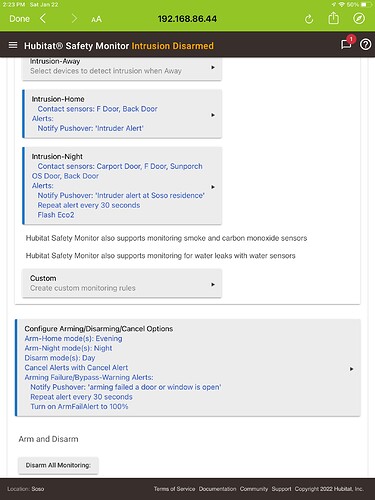This screenshot has width=375, height=500.
Task: Expand the Intrusion-Away section
Action: click(122, 68)
